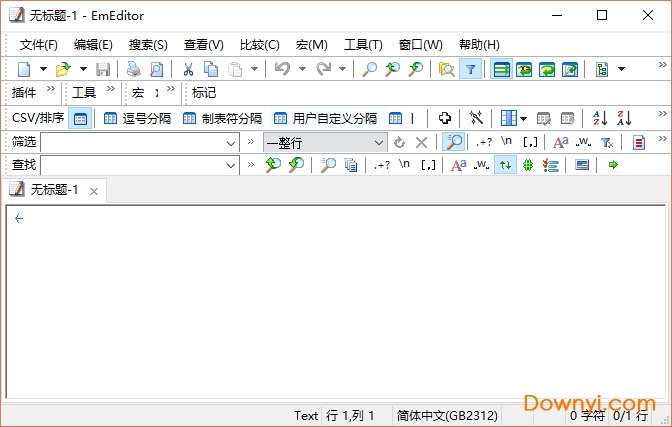Click the Save floppy disk icon

[103, 69]
